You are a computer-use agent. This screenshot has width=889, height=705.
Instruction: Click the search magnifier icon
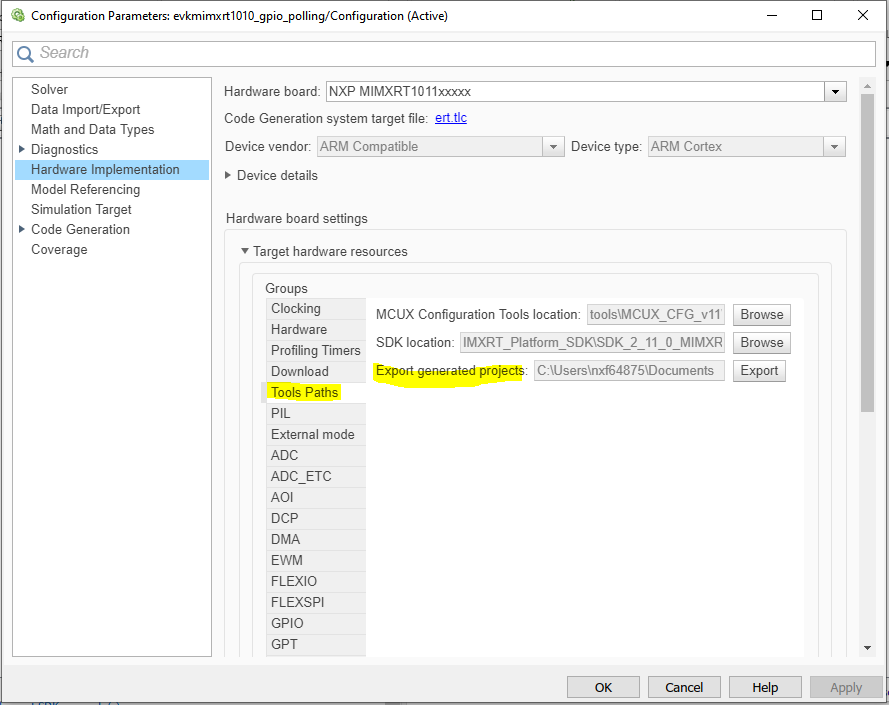point(24,53)
